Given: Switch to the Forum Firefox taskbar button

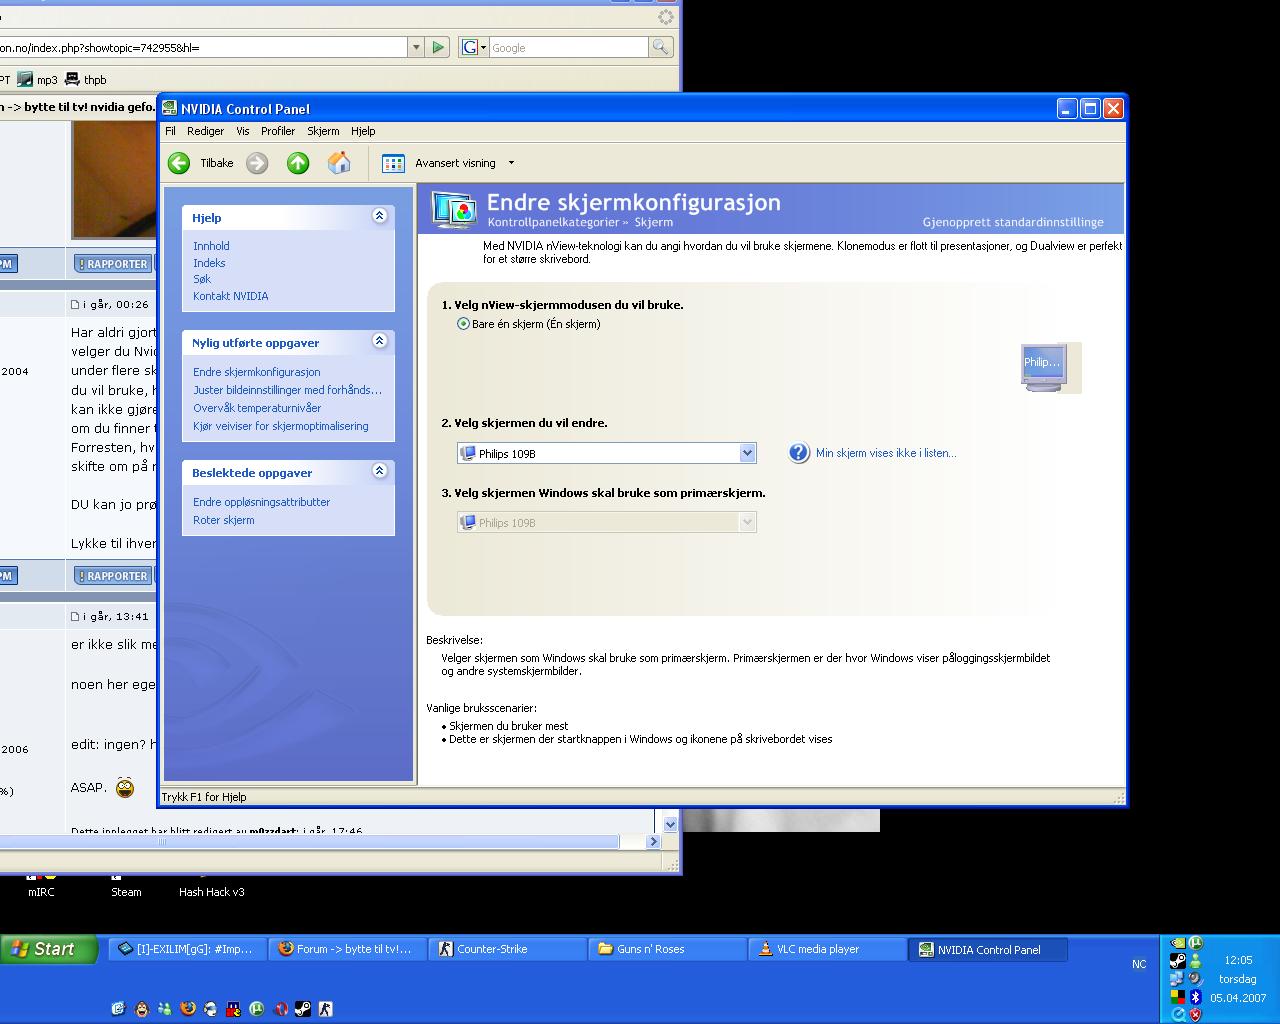Looking at the screenshot, I should click(x=347, y=949).
